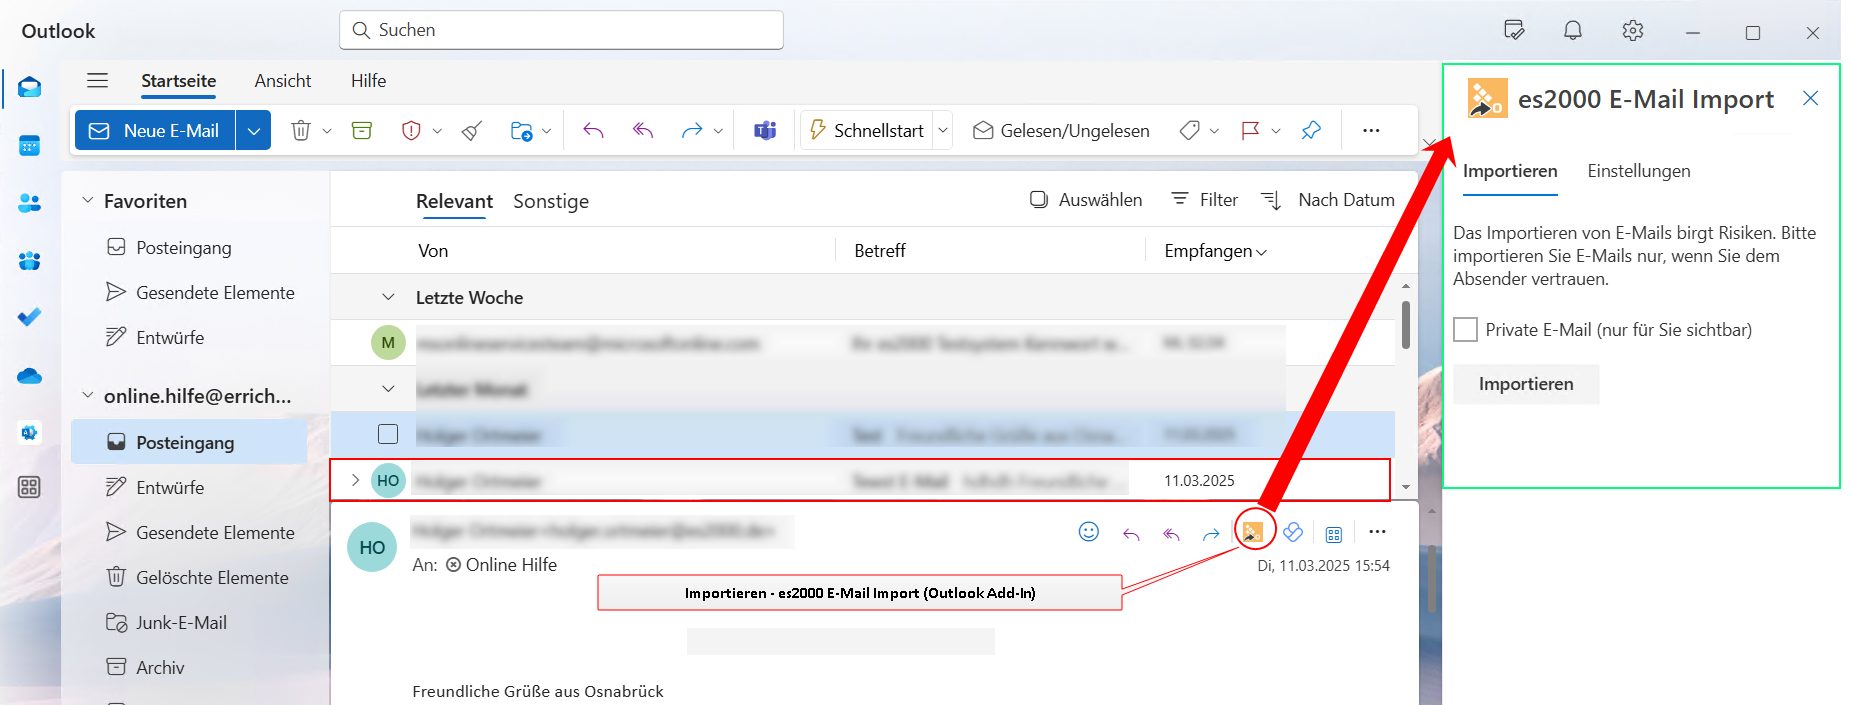Click Gelesen/Ungelesen to toggle read state

click(1061, 131)
